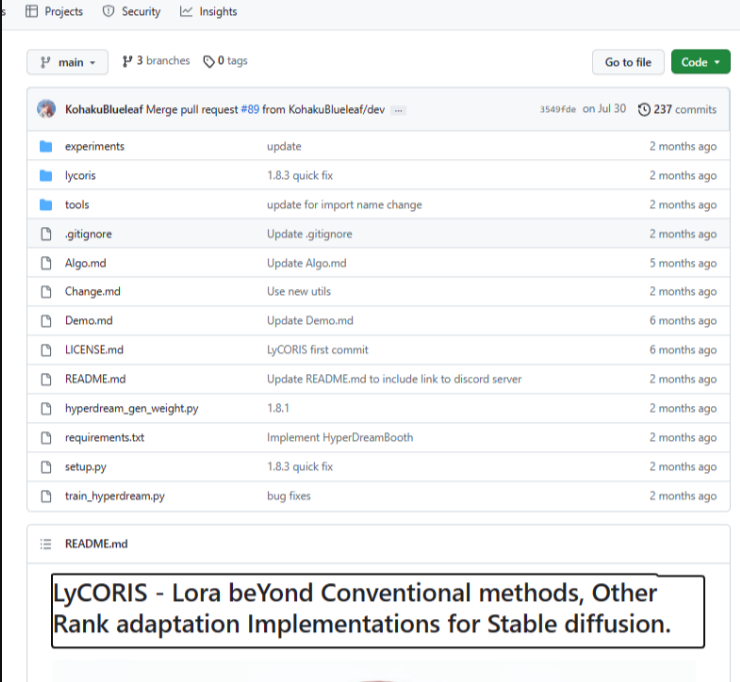Open the Demo.md file
740x682 pixels.
coord(89,321)
